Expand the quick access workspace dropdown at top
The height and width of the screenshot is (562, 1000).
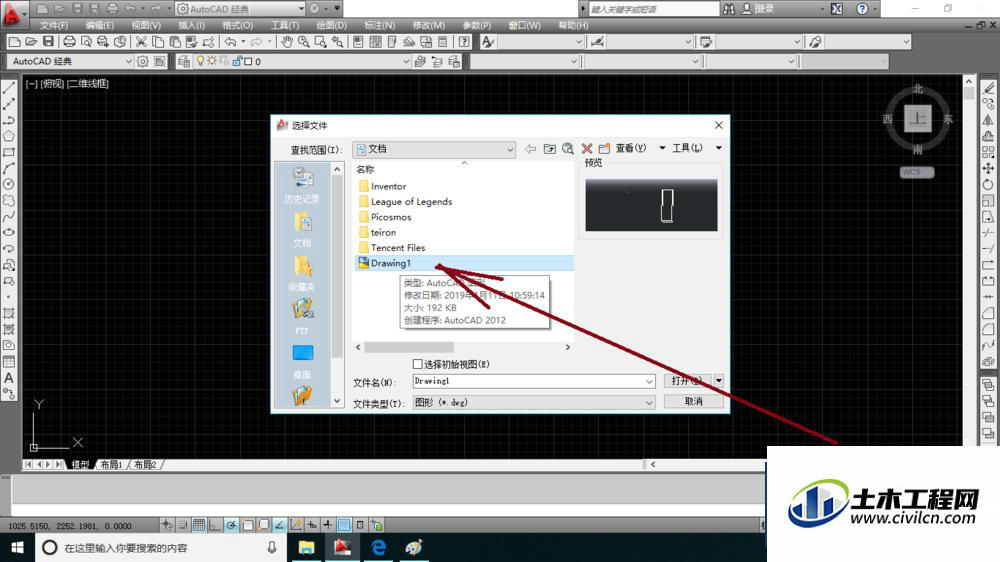301,9
